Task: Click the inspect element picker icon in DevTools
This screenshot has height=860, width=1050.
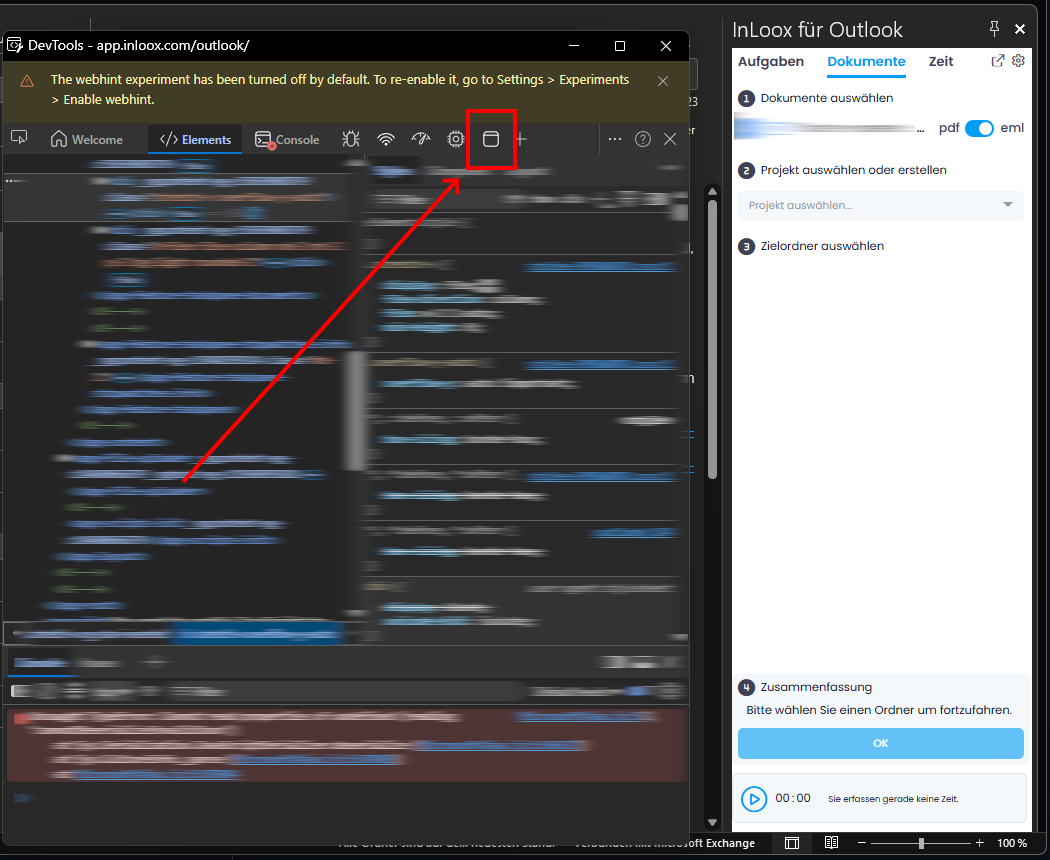Action: (x=19, y=138)
